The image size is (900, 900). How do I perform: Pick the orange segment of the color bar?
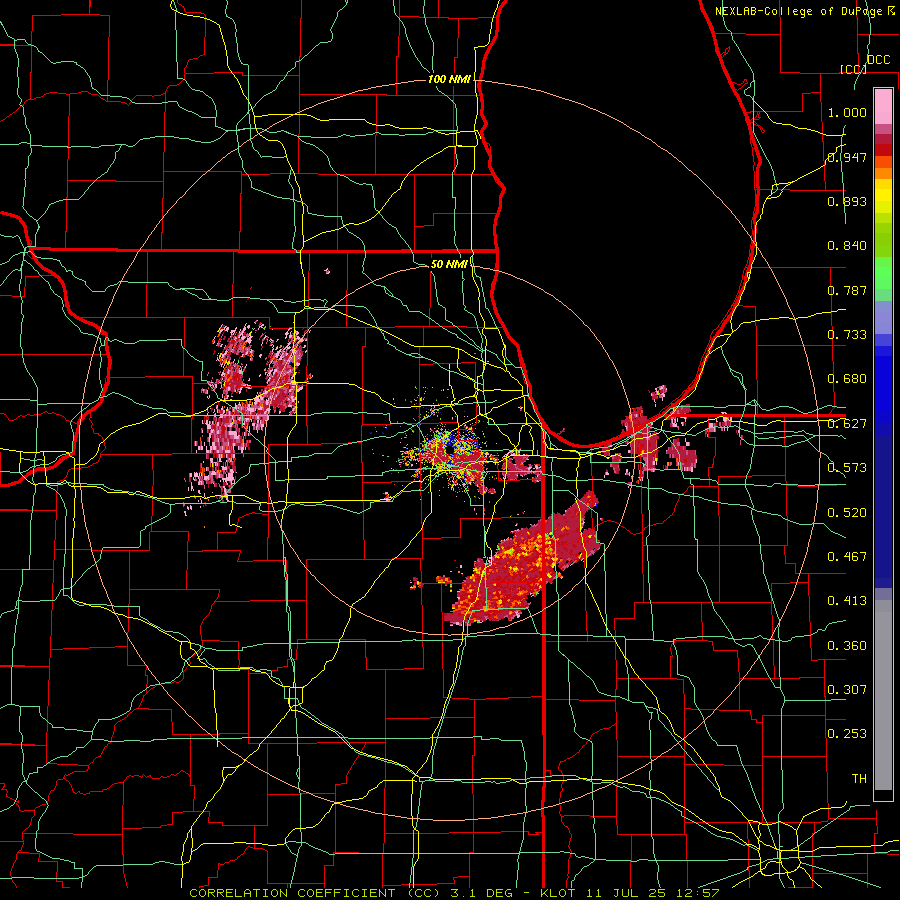tap(883, 173)
